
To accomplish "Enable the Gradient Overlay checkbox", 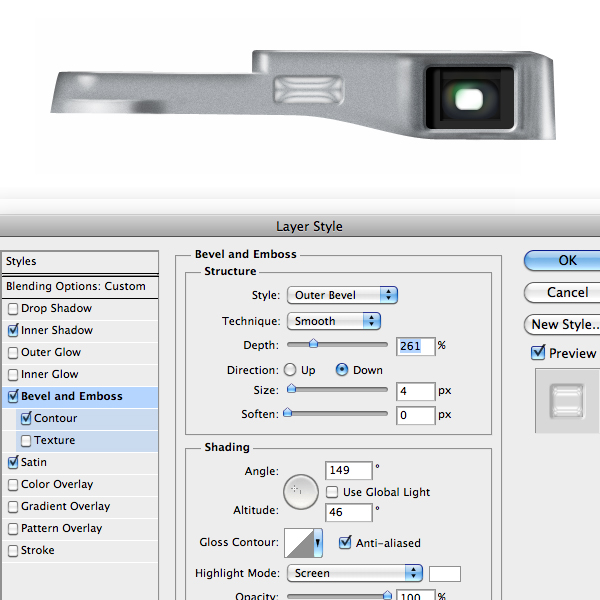I will 13,507.
